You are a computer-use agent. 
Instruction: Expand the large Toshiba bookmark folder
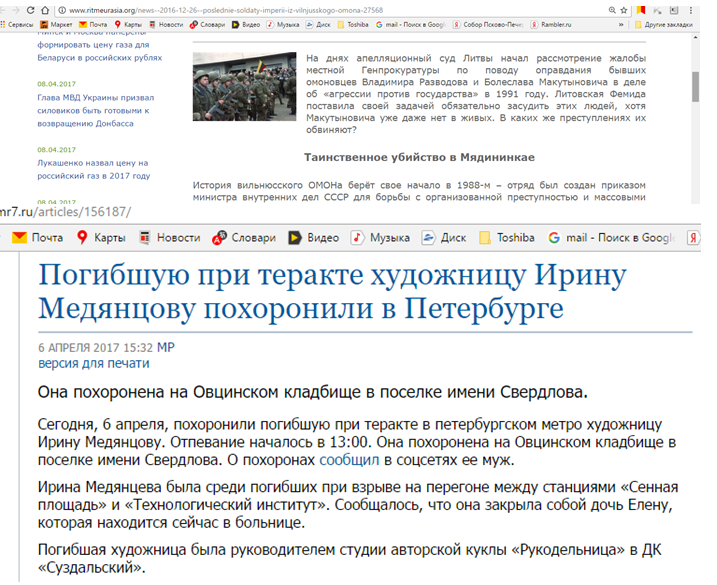pos(507,238)
